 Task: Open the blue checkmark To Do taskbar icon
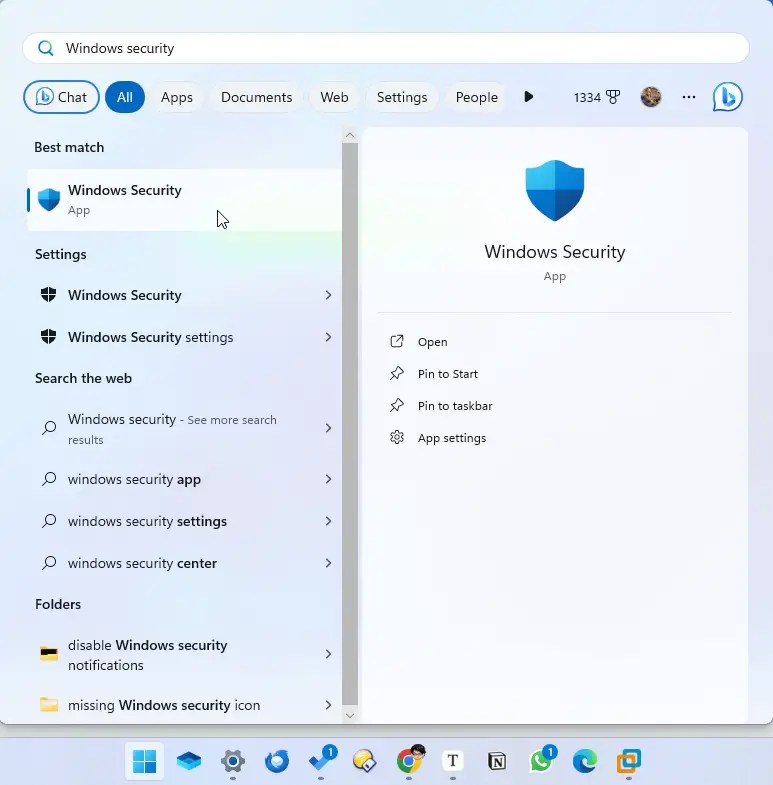pos(321,760)
